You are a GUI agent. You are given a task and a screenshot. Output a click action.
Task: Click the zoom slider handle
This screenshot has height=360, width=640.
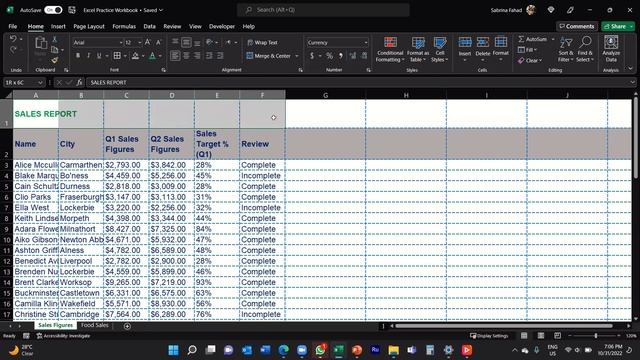coord(596,336)
